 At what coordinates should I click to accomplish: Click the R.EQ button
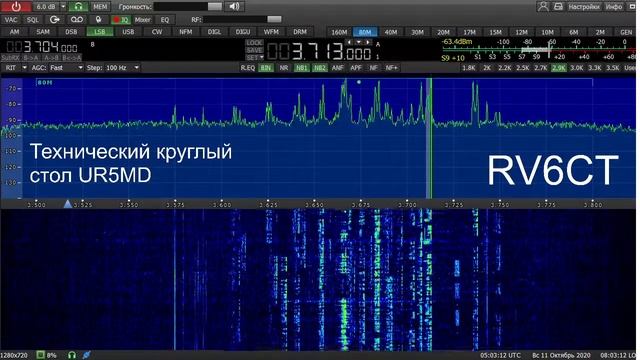(x=248, y=68)
